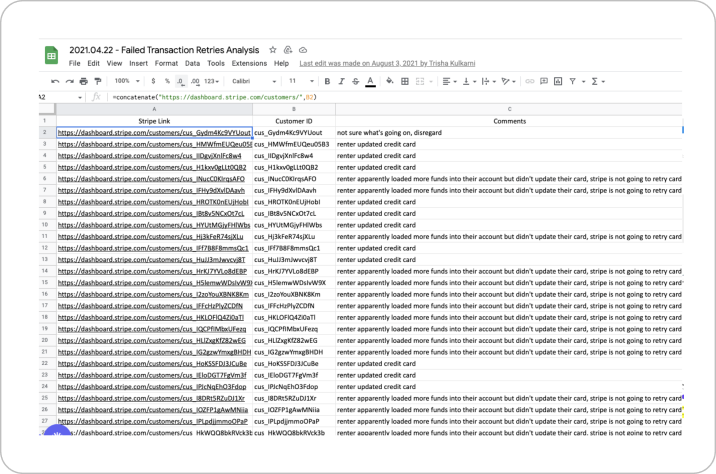Viewport: 716px width, 474px height.
Task: Open horizontal align dropdown
Action: [x=449, y=81]
